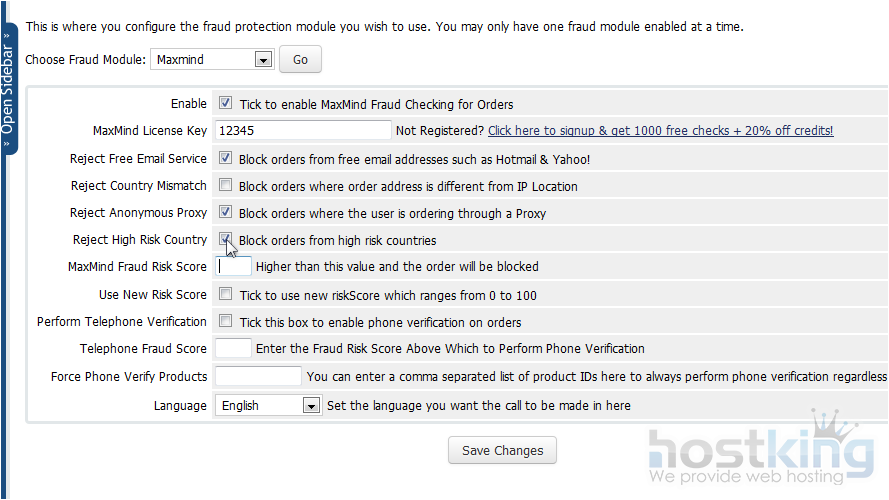
Task: Toggle the Reject High Risk Country checkbox
Action: tap(226, 239)
